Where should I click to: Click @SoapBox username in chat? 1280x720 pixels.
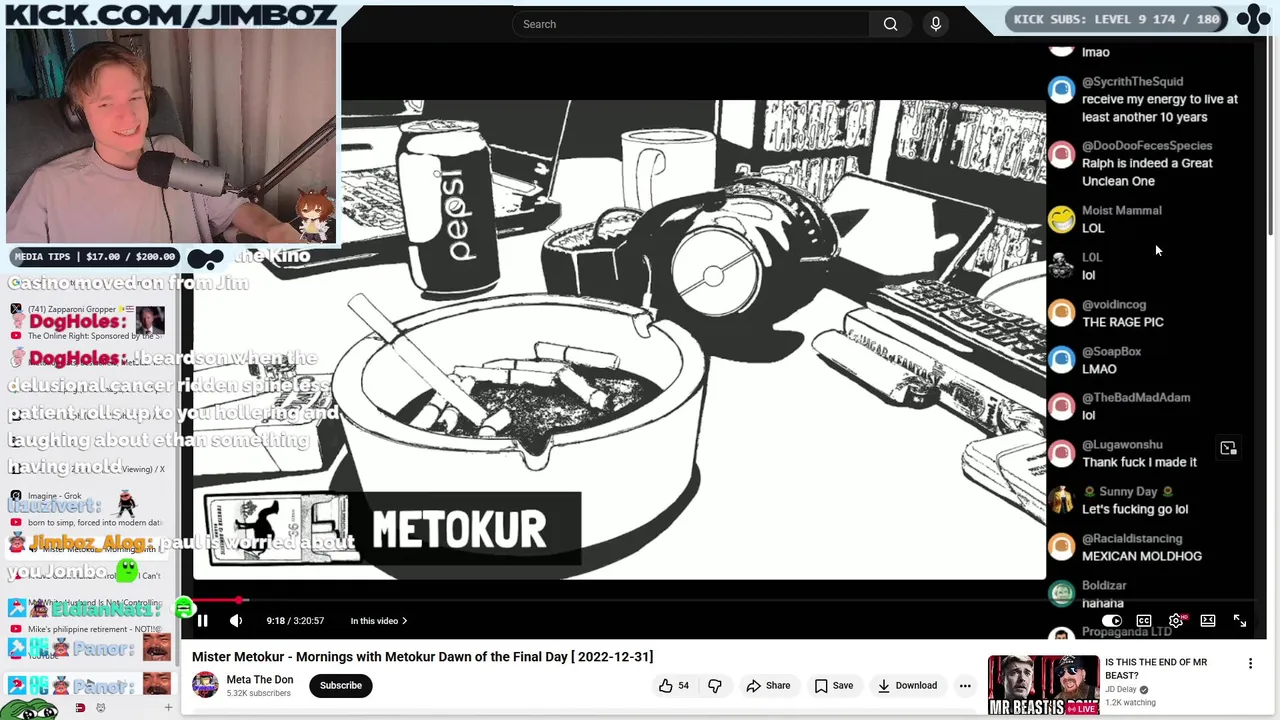(x=1111, y=352)
